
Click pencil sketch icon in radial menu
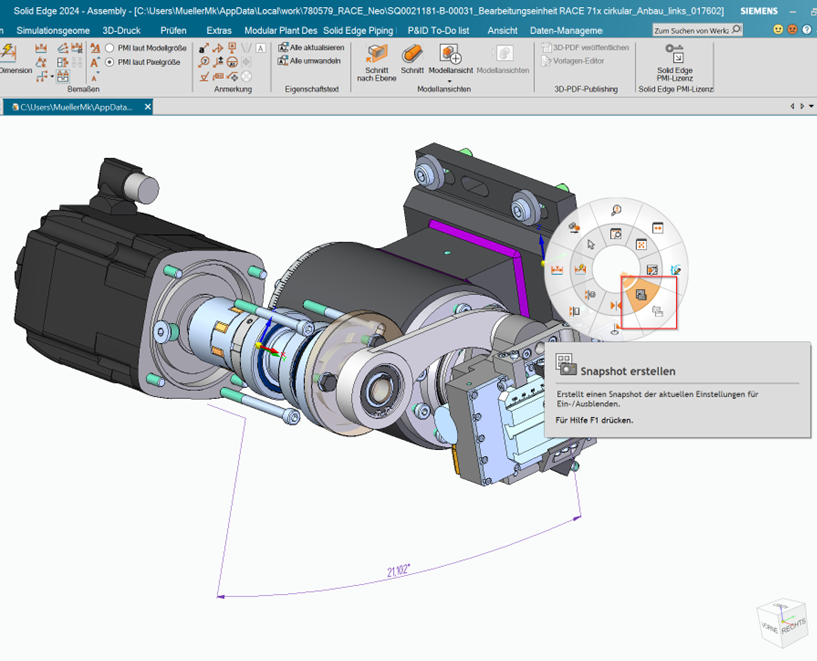(x=675, y=269)
